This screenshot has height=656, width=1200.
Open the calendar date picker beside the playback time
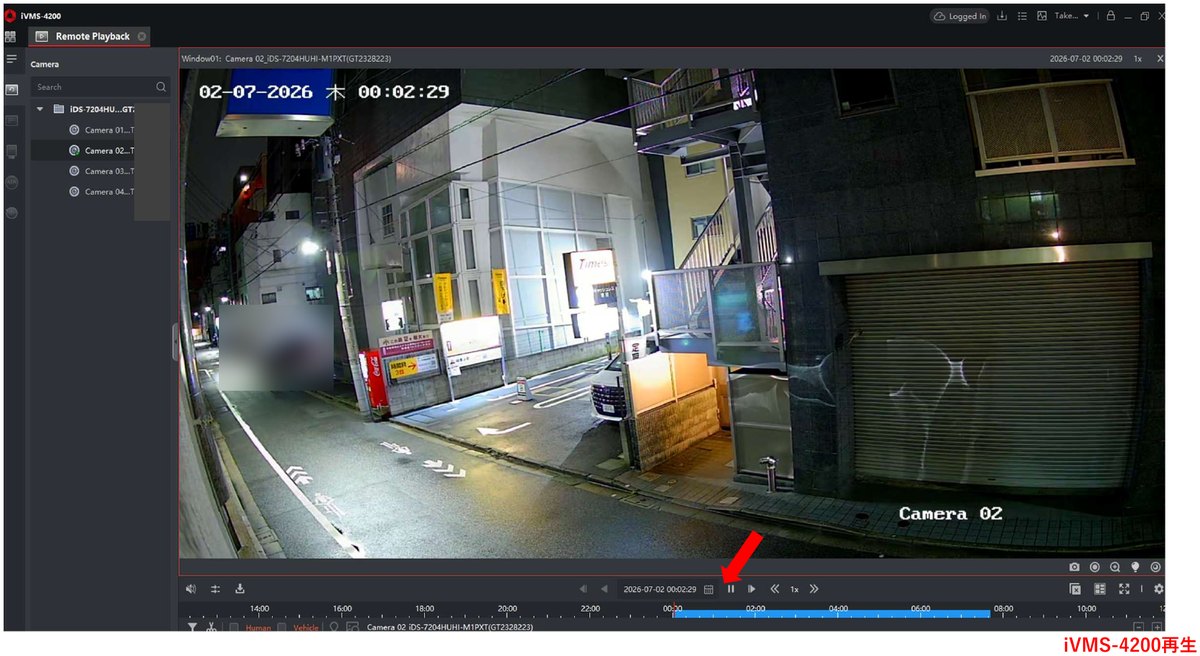(x=708, y=589)
